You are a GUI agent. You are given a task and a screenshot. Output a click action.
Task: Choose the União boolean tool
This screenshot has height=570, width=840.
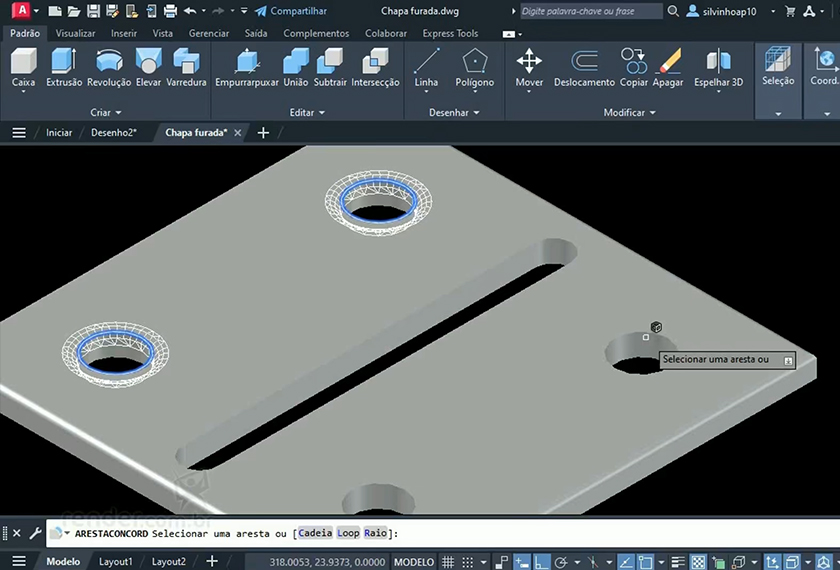tap(295, 62)
